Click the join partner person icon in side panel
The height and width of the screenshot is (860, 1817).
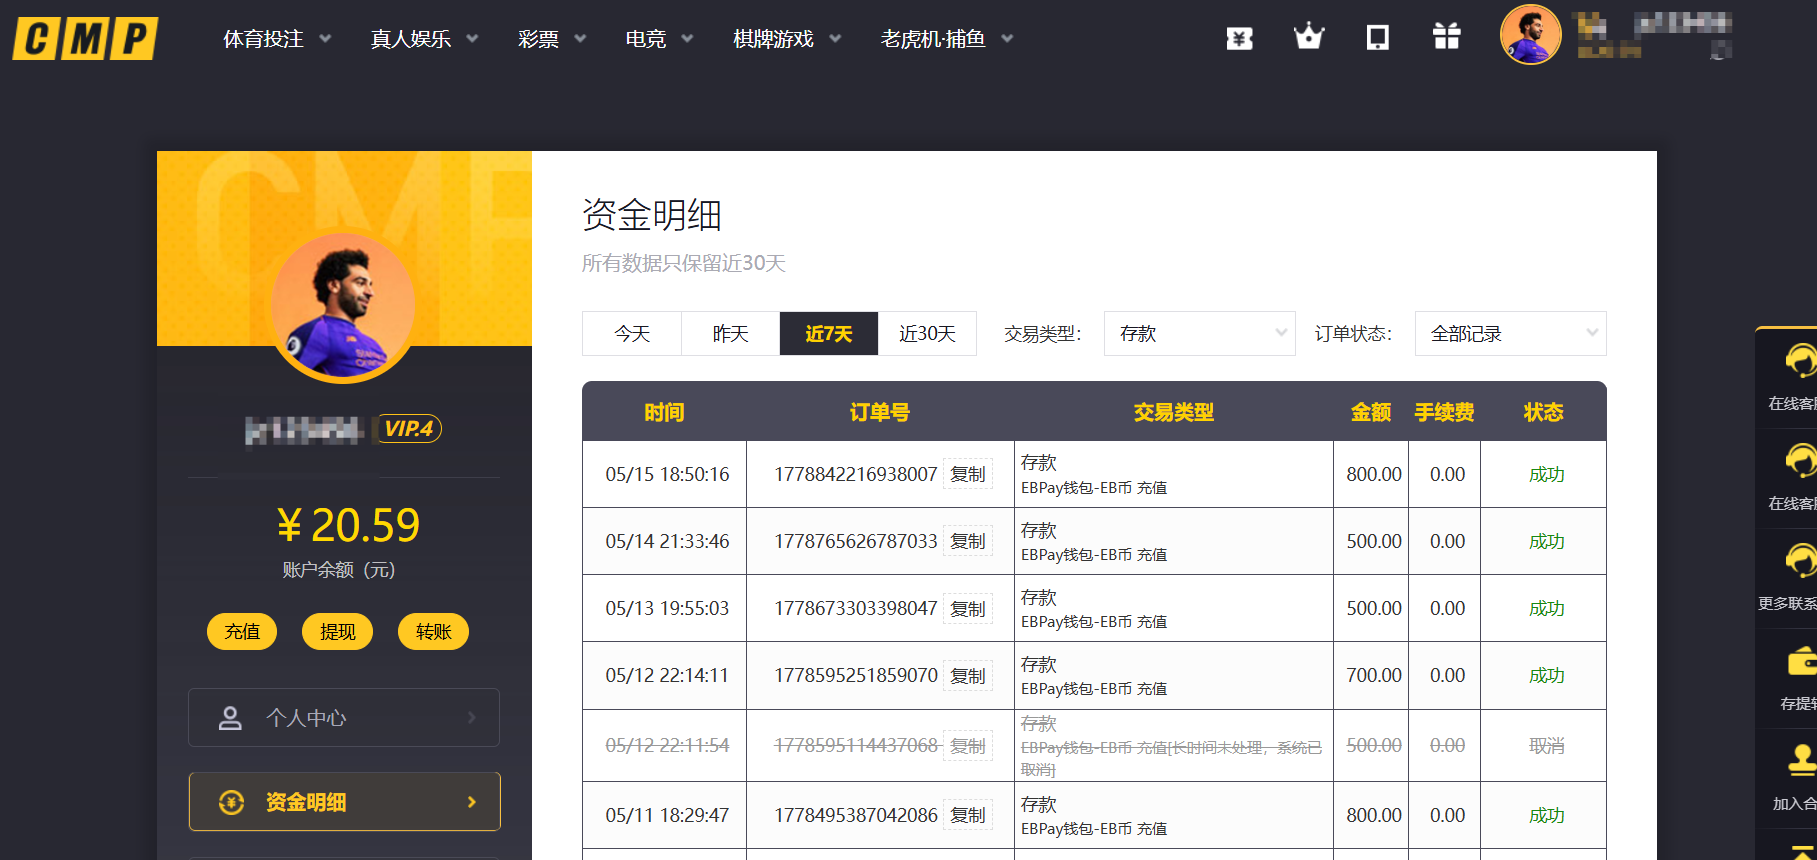pos(1801,761)
